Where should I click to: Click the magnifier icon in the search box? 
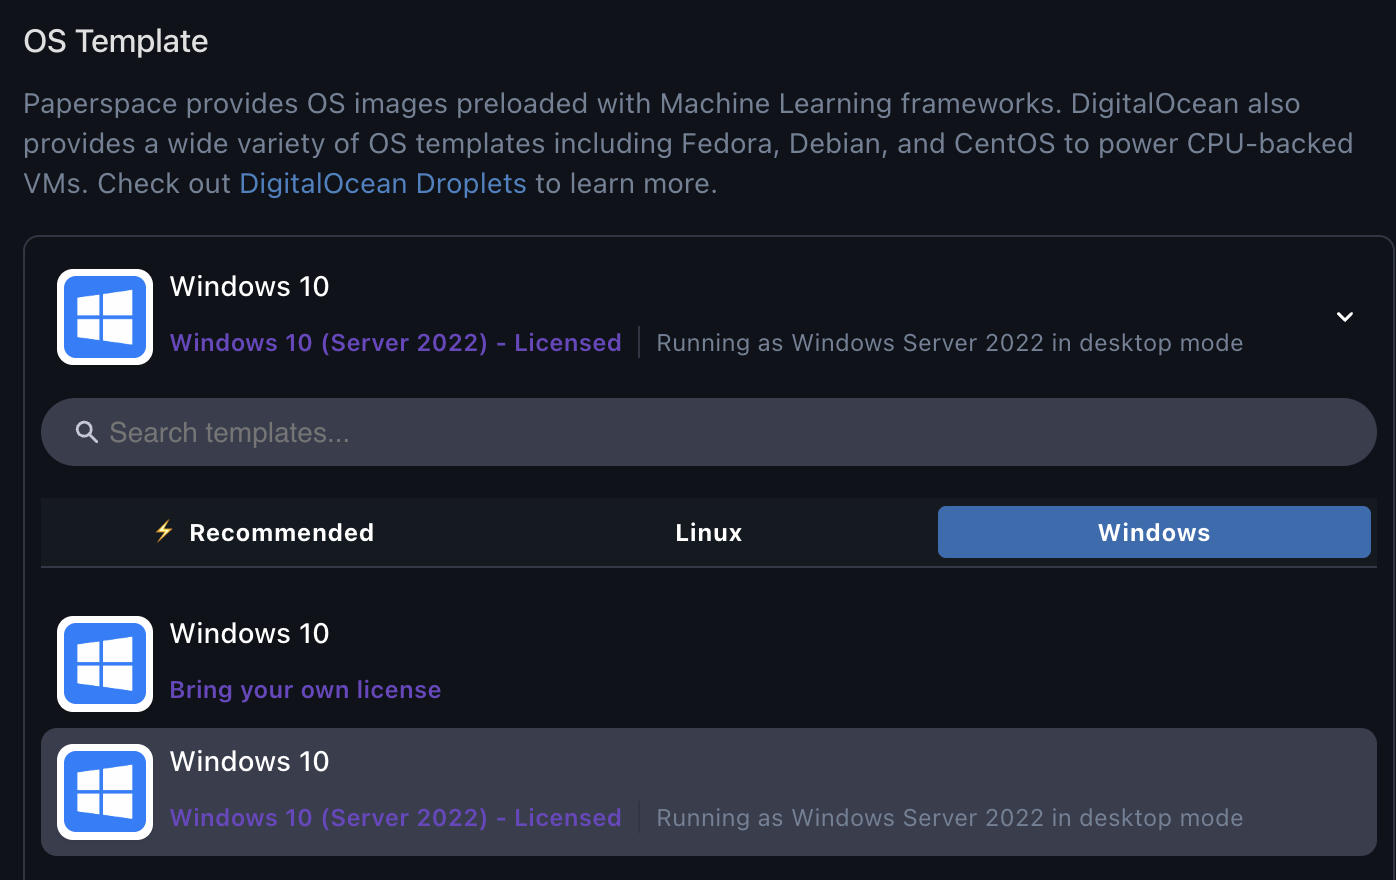tap(87, 432)
